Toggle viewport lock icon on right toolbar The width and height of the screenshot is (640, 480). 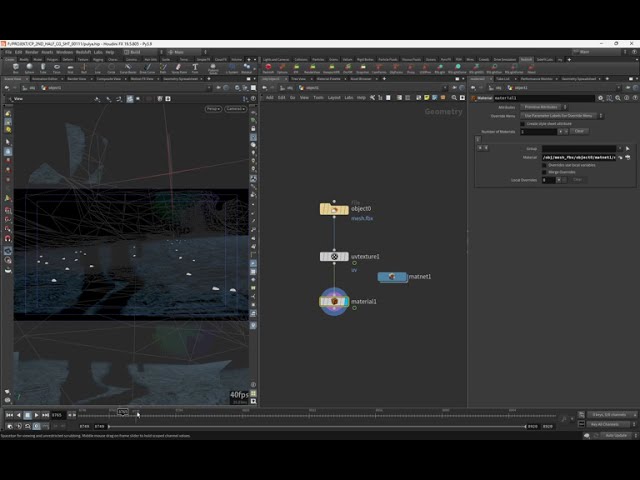[253, 129]
